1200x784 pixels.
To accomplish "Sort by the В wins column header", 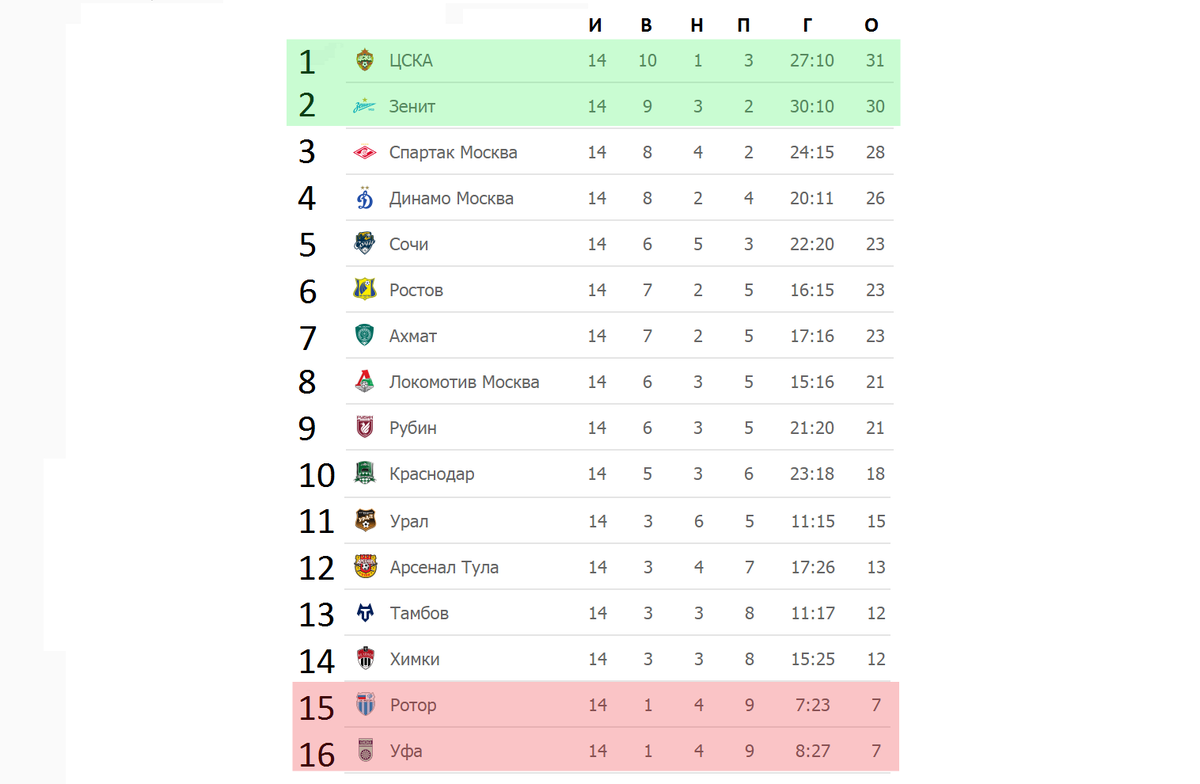I will tap(647, 25).
